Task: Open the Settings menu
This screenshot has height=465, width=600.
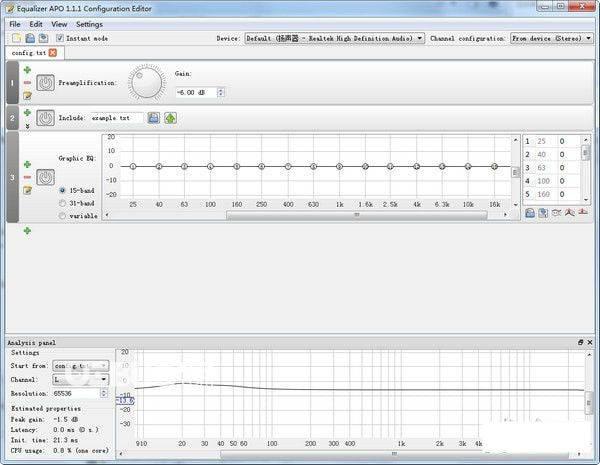Action: click(x=89, y=24)
